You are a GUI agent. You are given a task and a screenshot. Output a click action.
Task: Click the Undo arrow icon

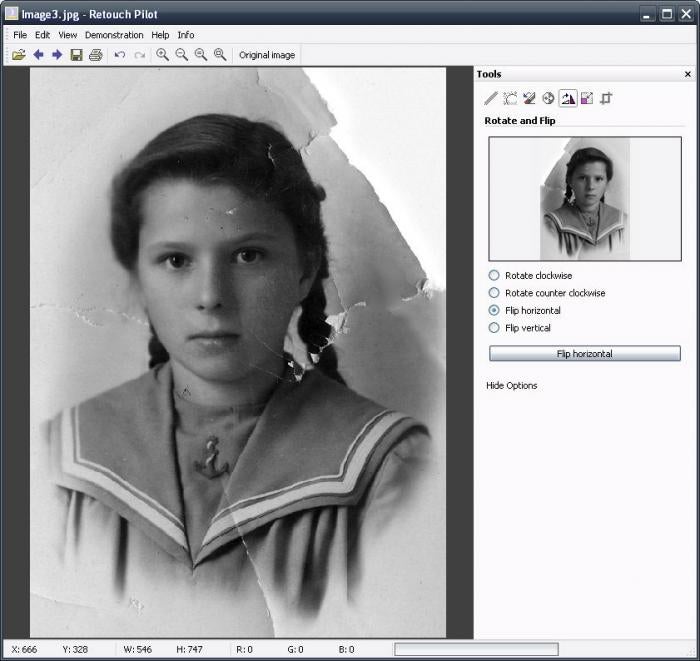(120, 55)
